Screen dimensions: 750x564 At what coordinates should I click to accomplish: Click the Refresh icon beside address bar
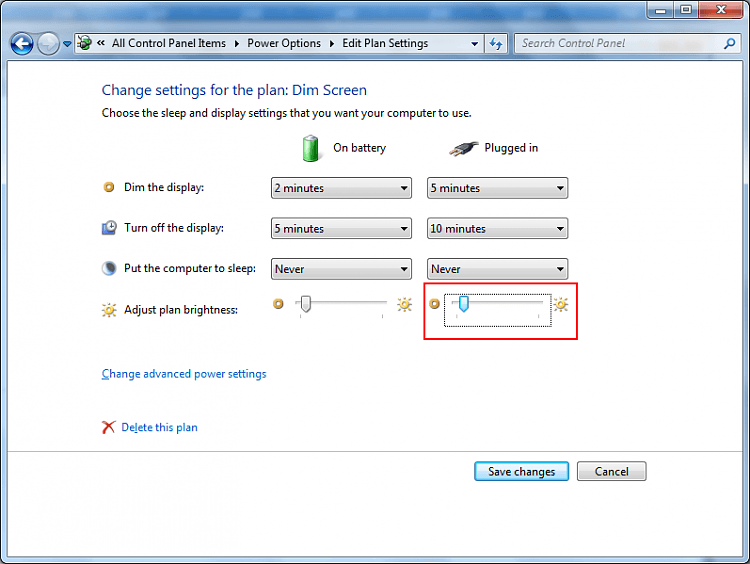pos(496,44)
